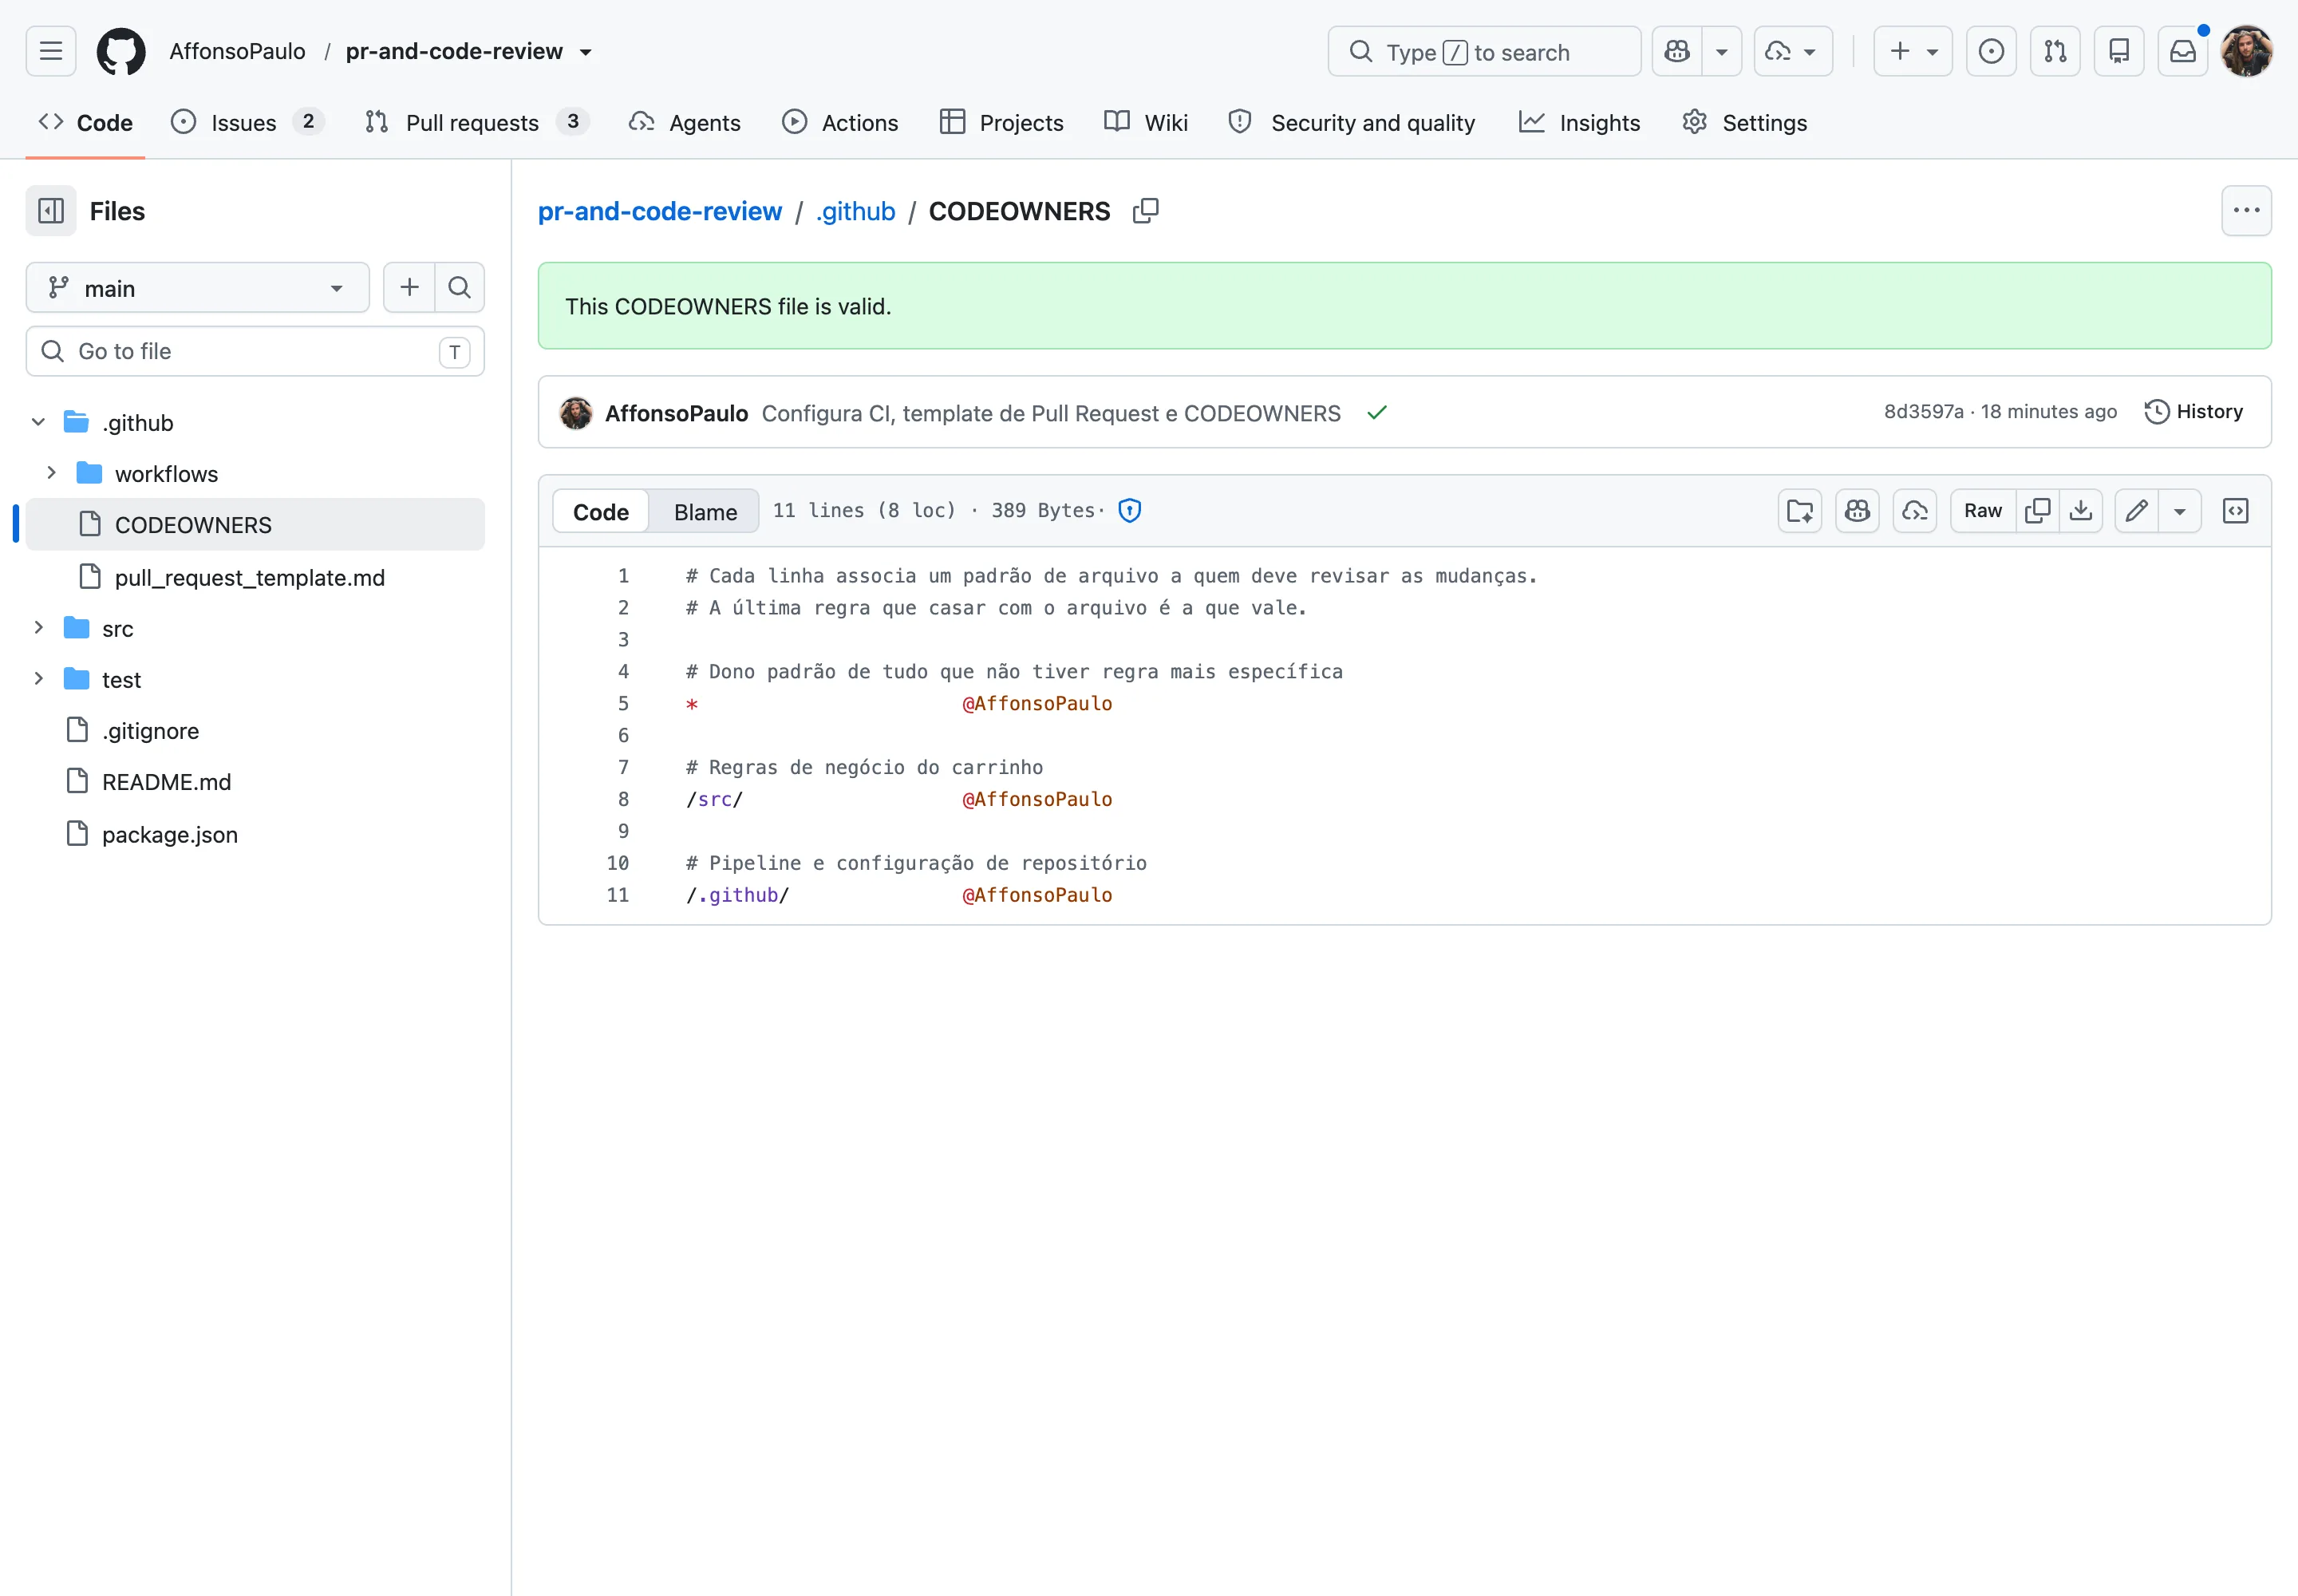Open pull_request_template.md in file tree

tap(250, 577)
